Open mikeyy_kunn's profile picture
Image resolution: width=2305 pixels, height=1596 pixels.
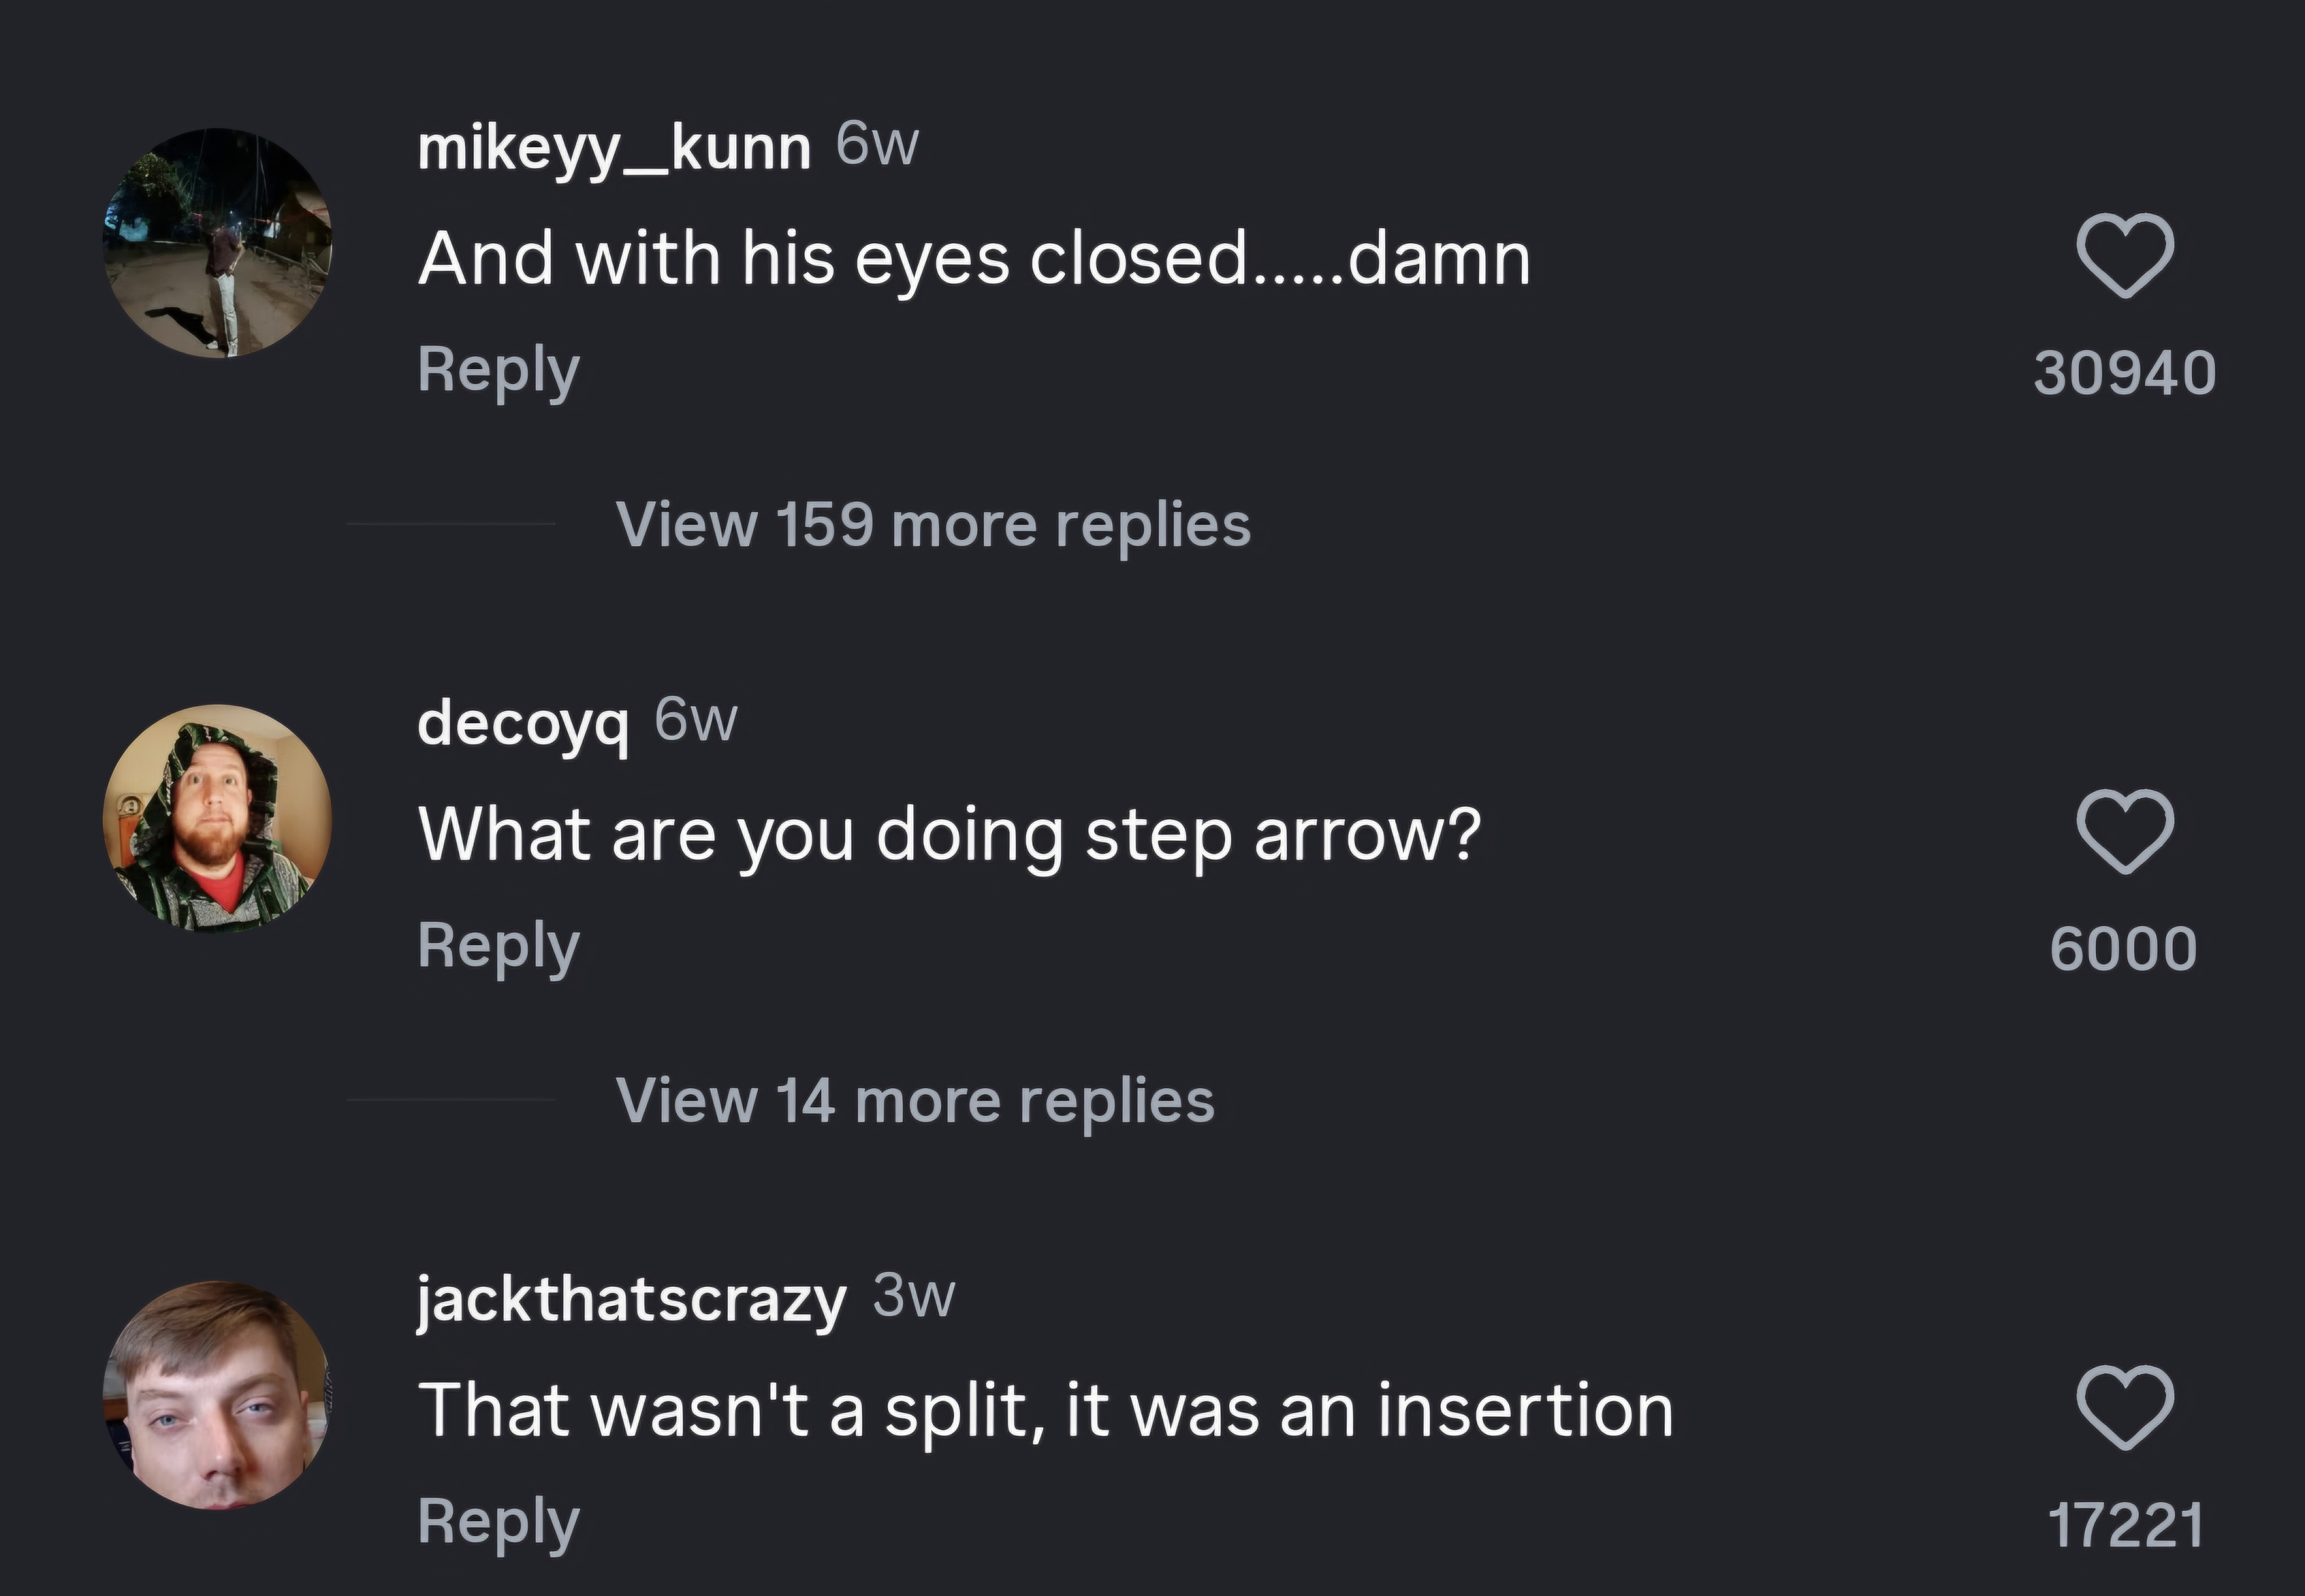[x=218, y=242]
